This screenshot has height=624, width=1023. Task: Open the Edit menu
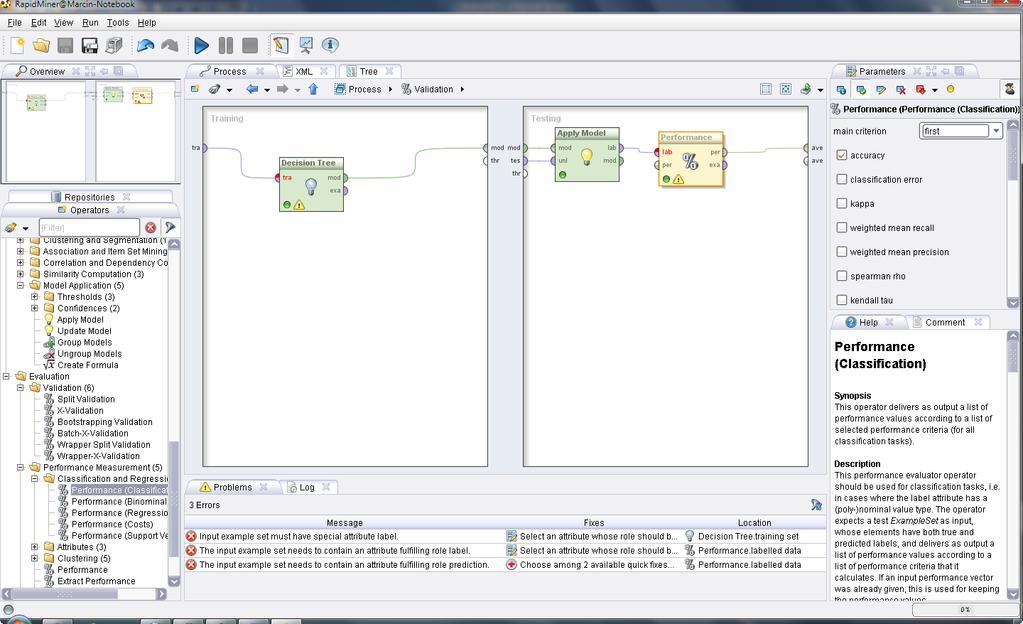coord(38,22)
